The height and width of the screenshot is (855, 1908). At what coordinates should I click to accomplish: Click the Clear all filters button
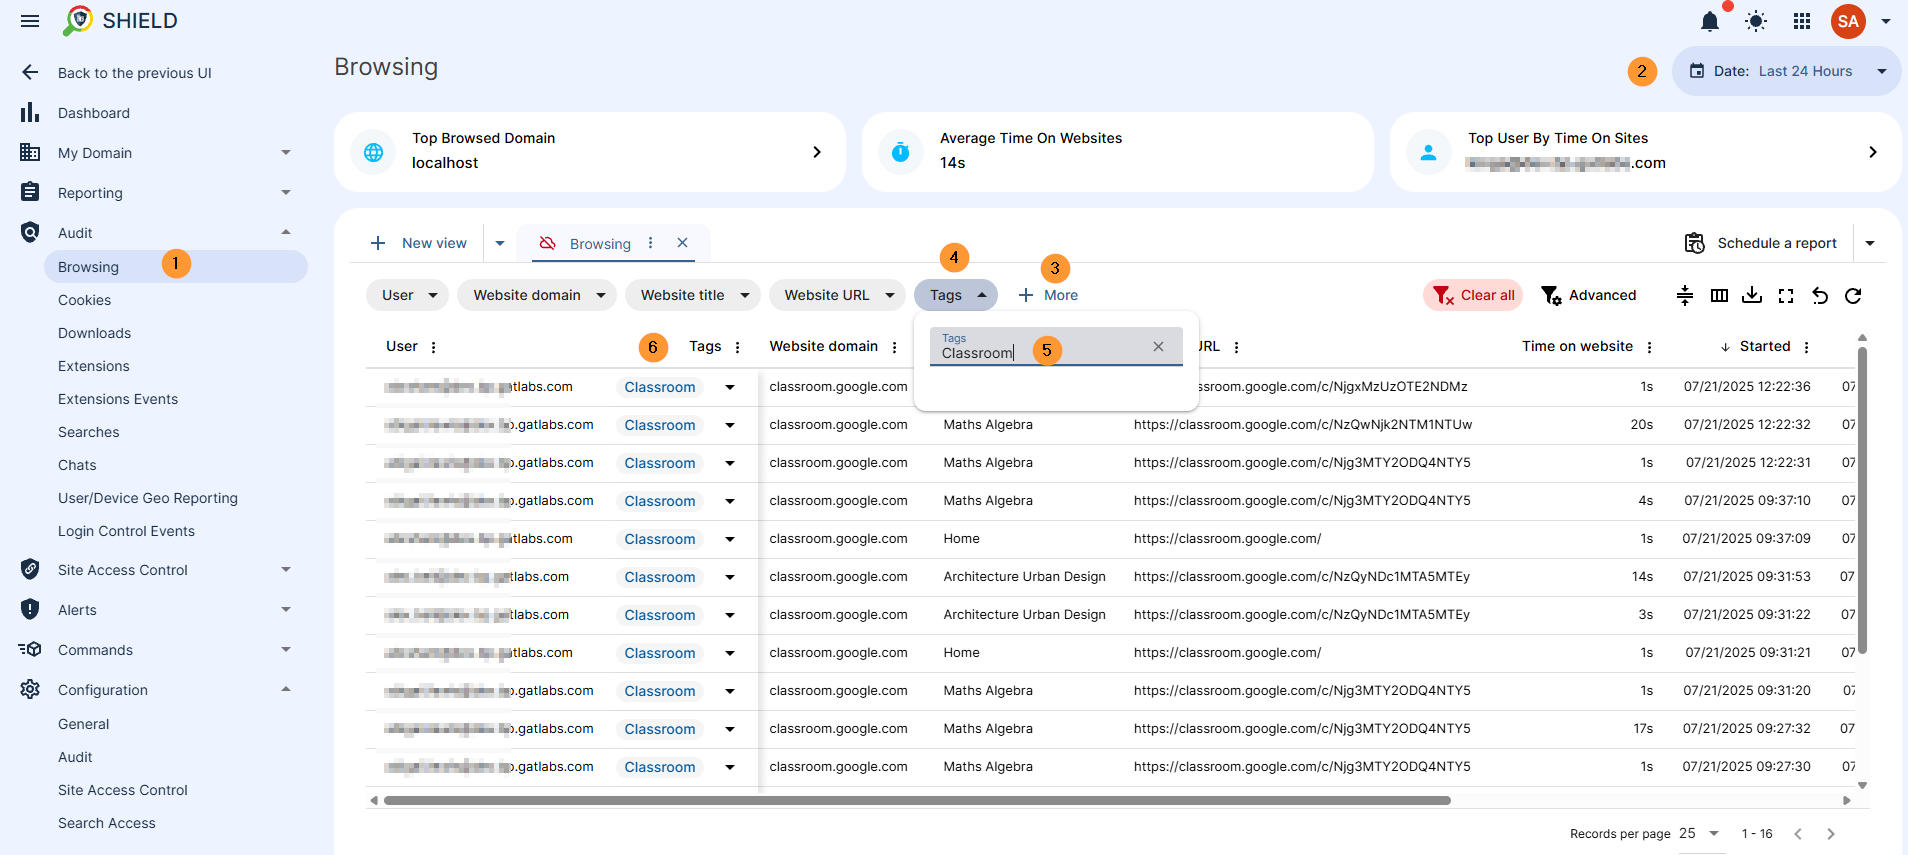(1473, 295)
